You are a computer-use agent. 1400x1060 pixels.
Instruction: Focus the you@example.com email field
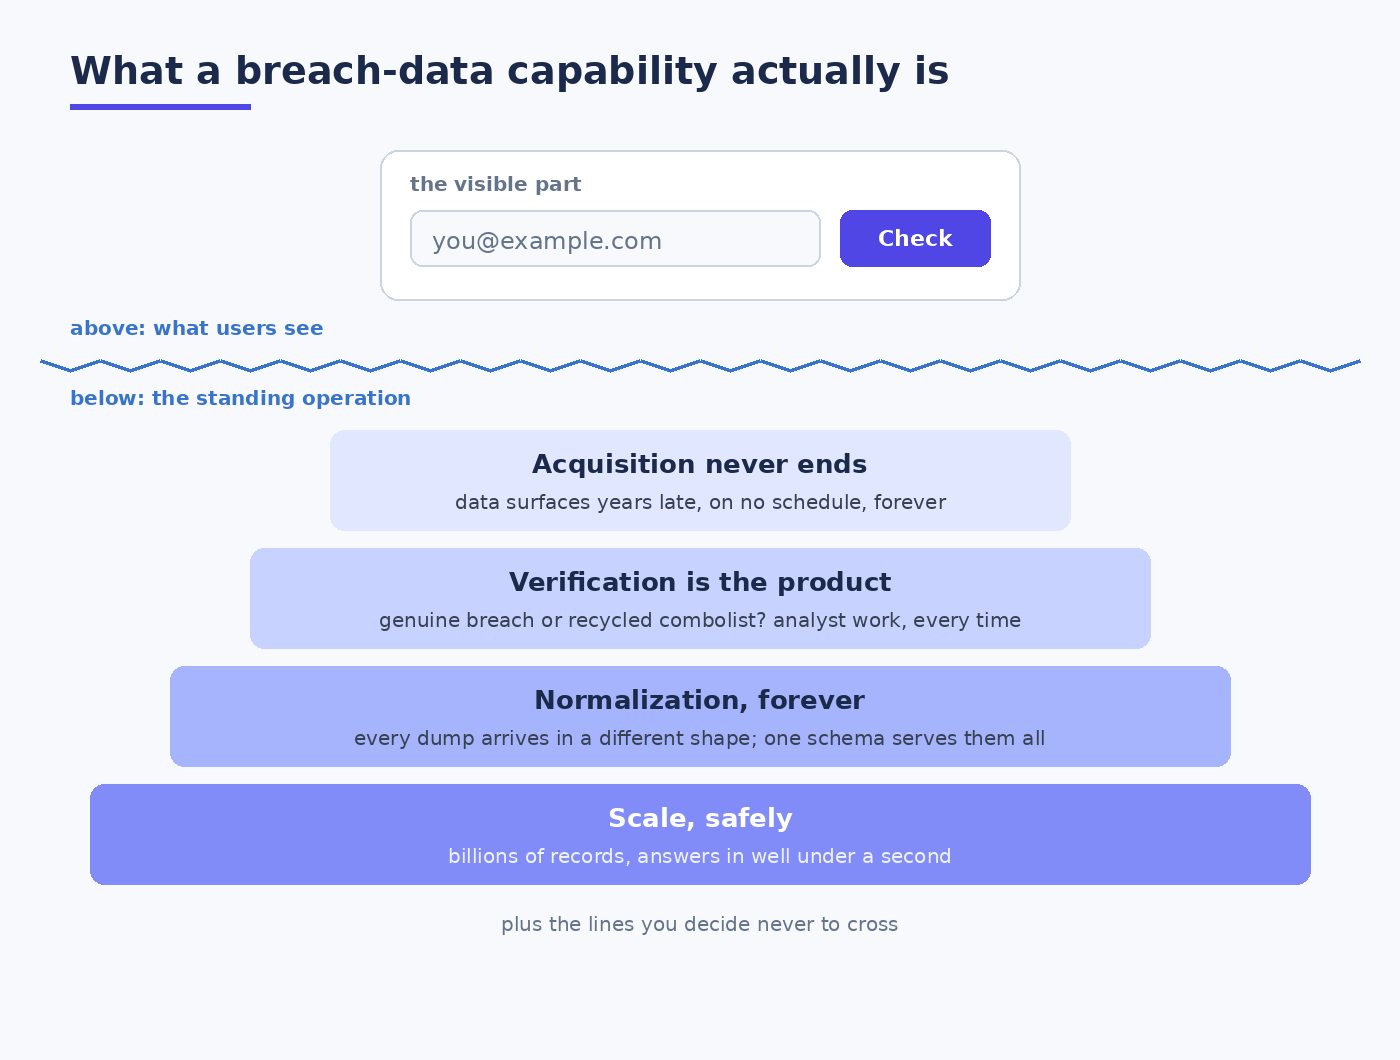tap(615, 238)
